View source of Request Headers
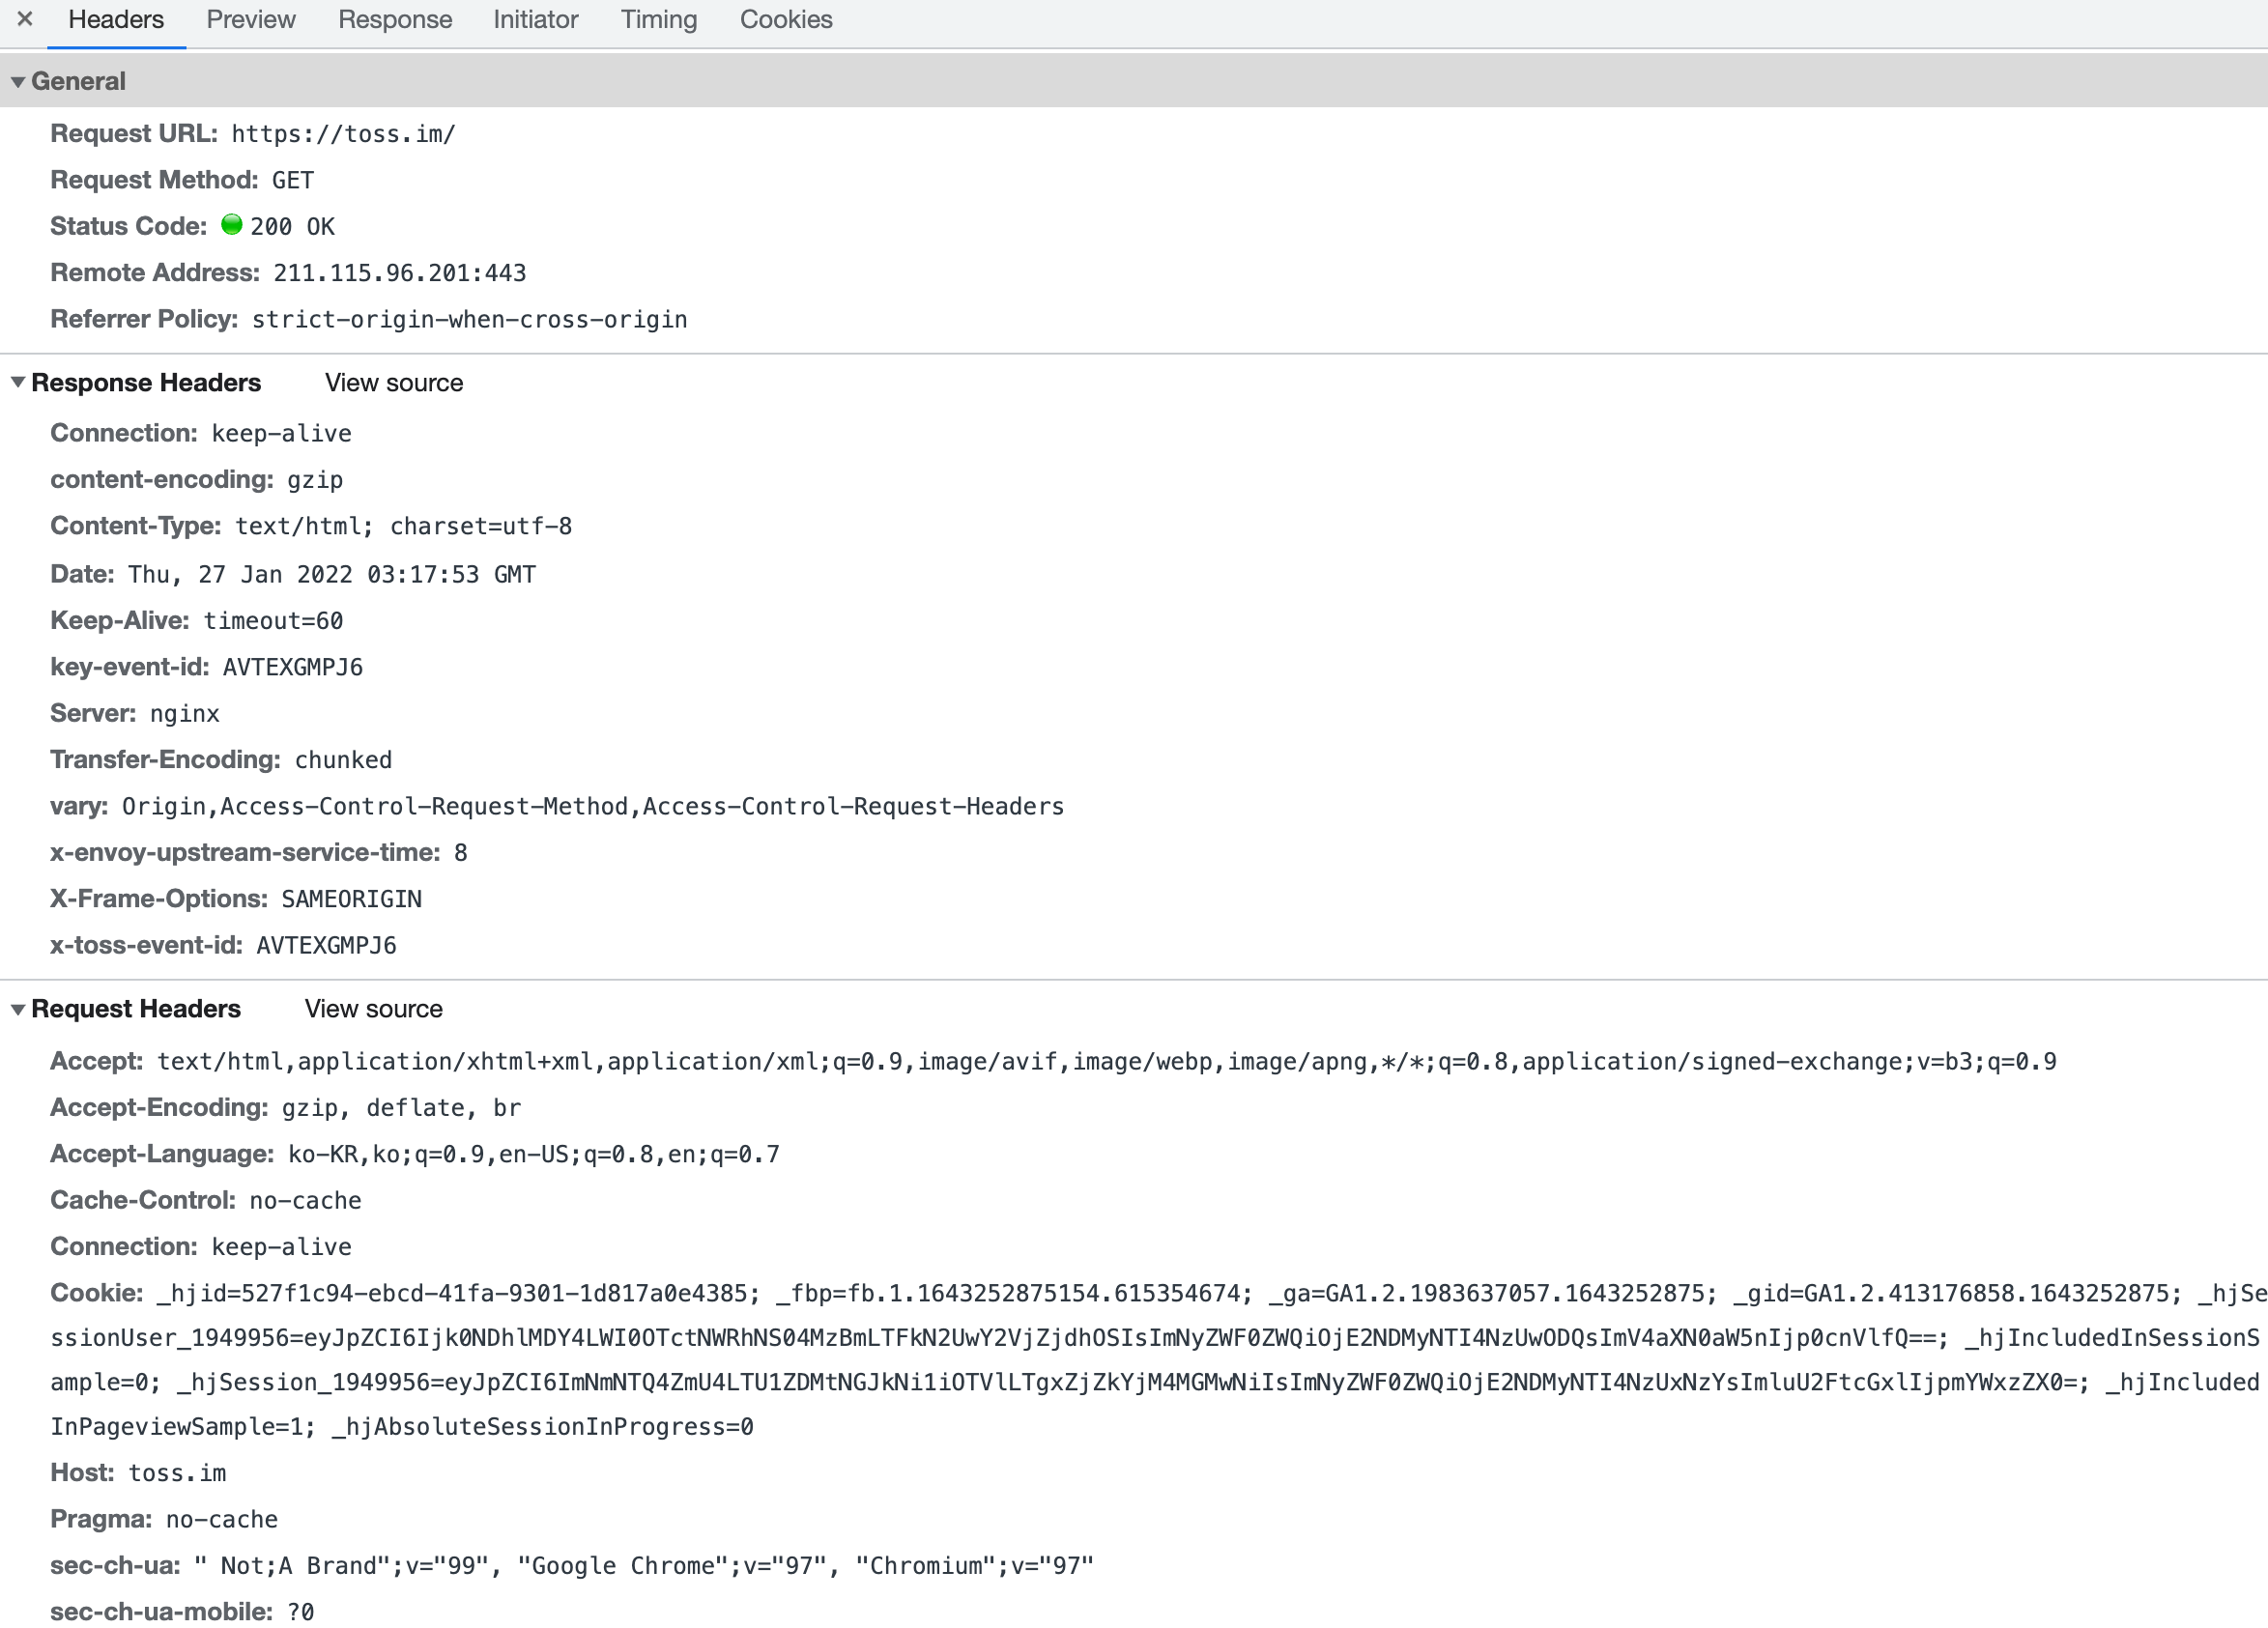The width and height of the screenshot is (2268, 1628). [373, 1009]
